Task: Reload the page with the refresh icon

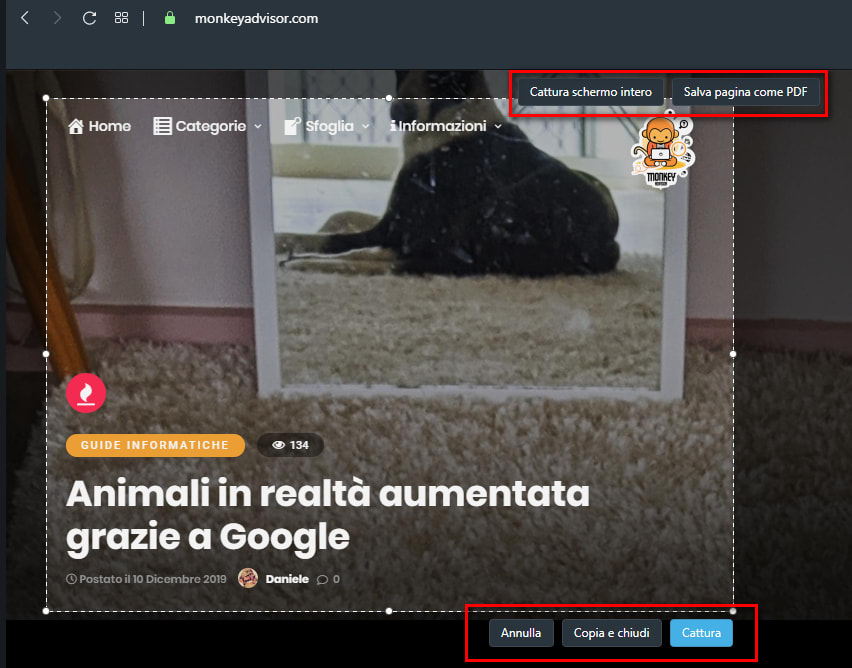Action: pos(89,18)
